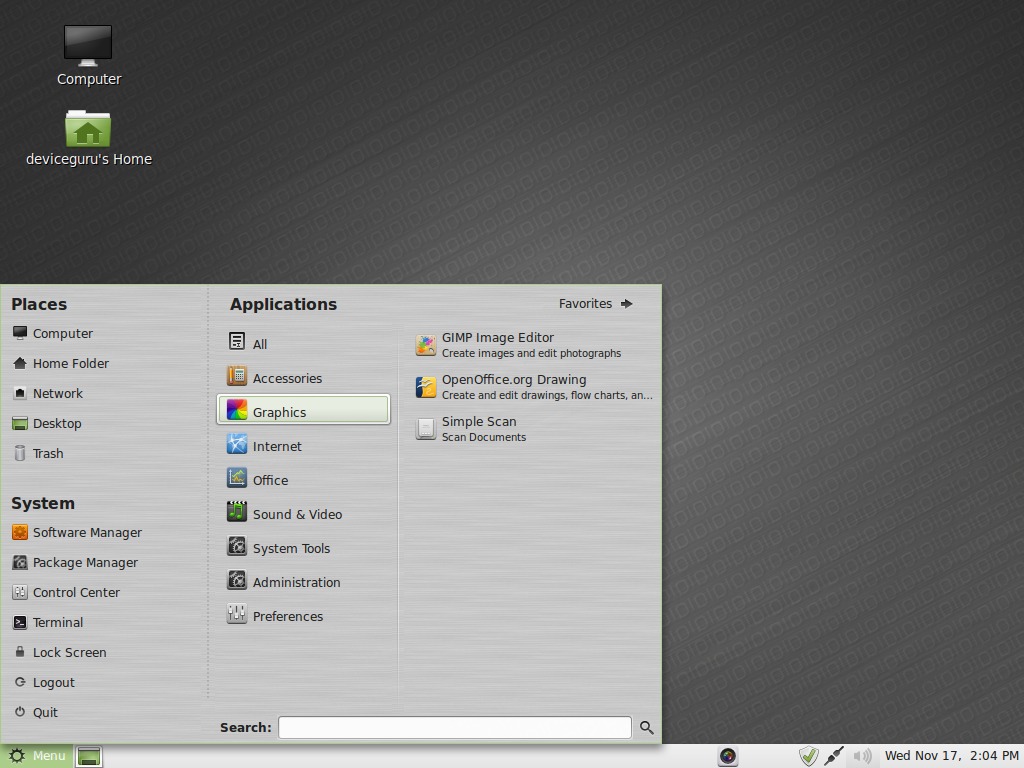Image resolution: width=1024 pixels, height=768 pixels.
Task: Click the System Tools gear icon
Action: (236, 546)
